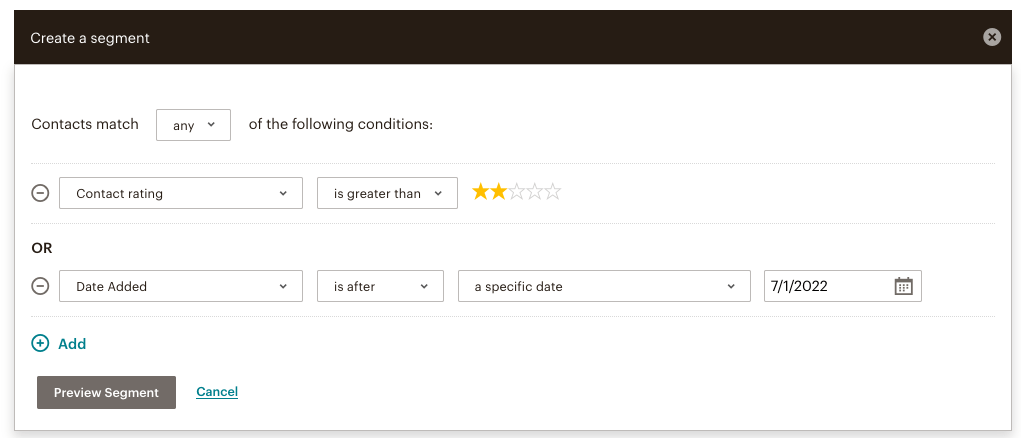
Task: Click the plus icon beside Add
Action: coord(40,344)
